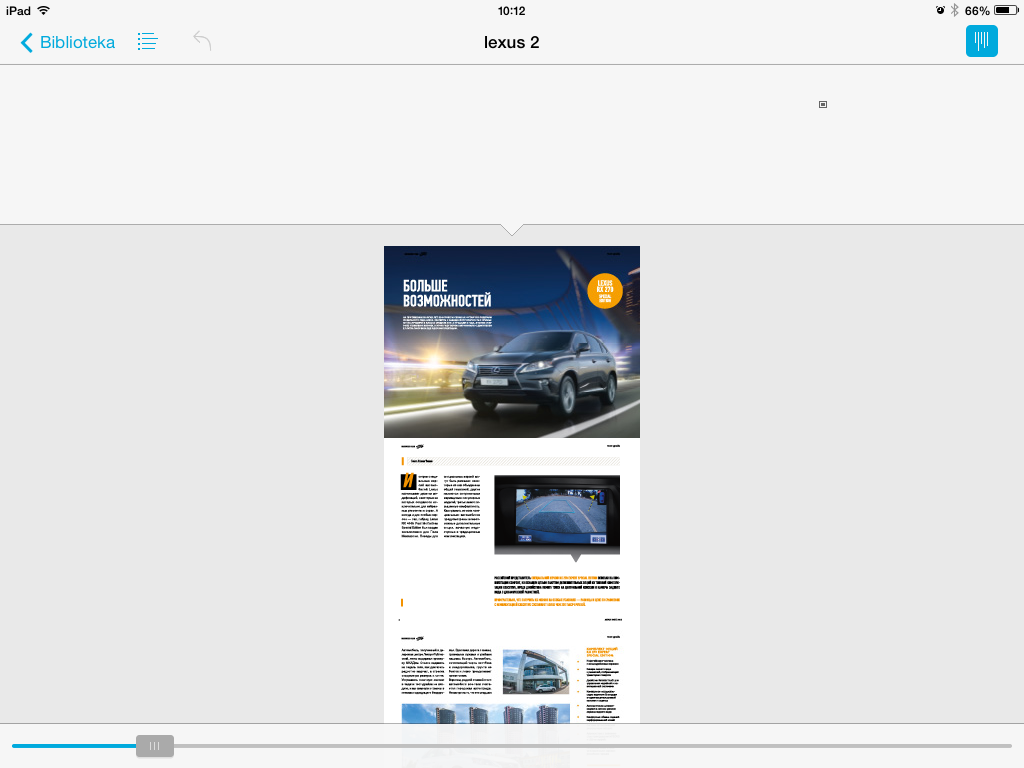The image size is (1024, 768).
Task: Go back to Biblioteka library
Action: [68, 42]
